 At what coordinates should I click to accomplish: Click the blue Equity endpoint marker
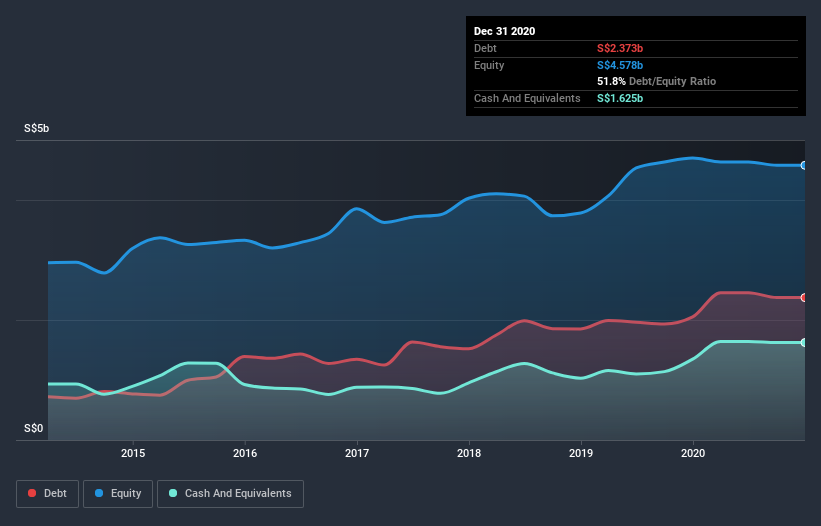804,165
